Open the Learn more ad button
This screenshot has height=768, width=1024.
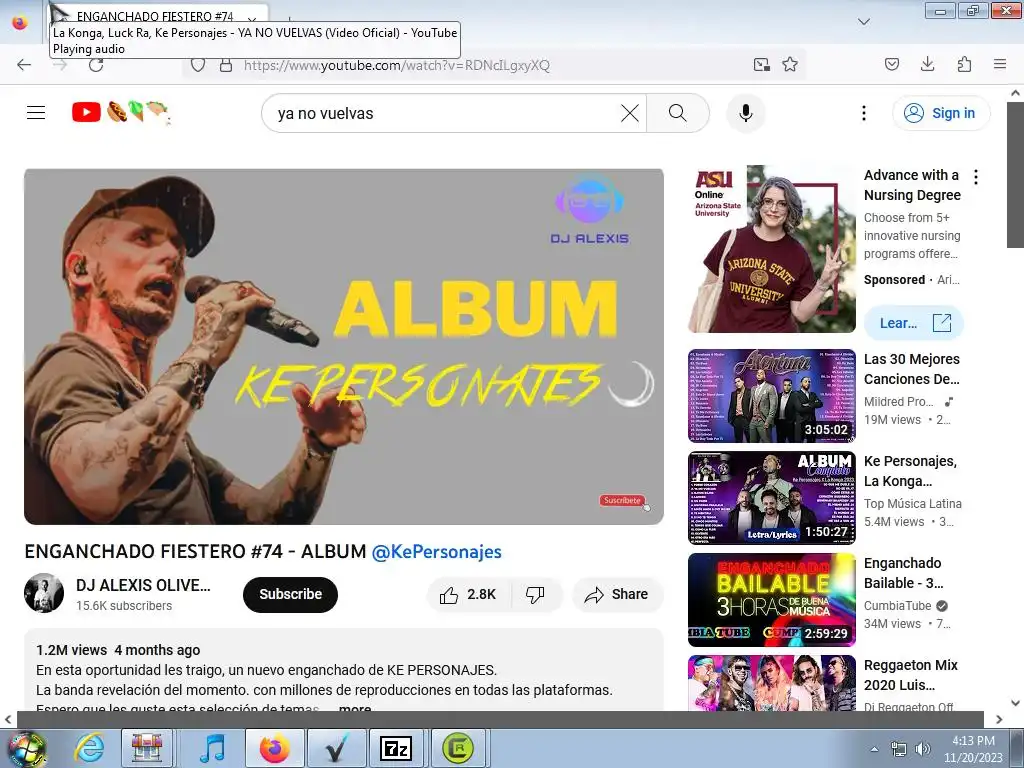pyautogui.click(x=914, y=323)
